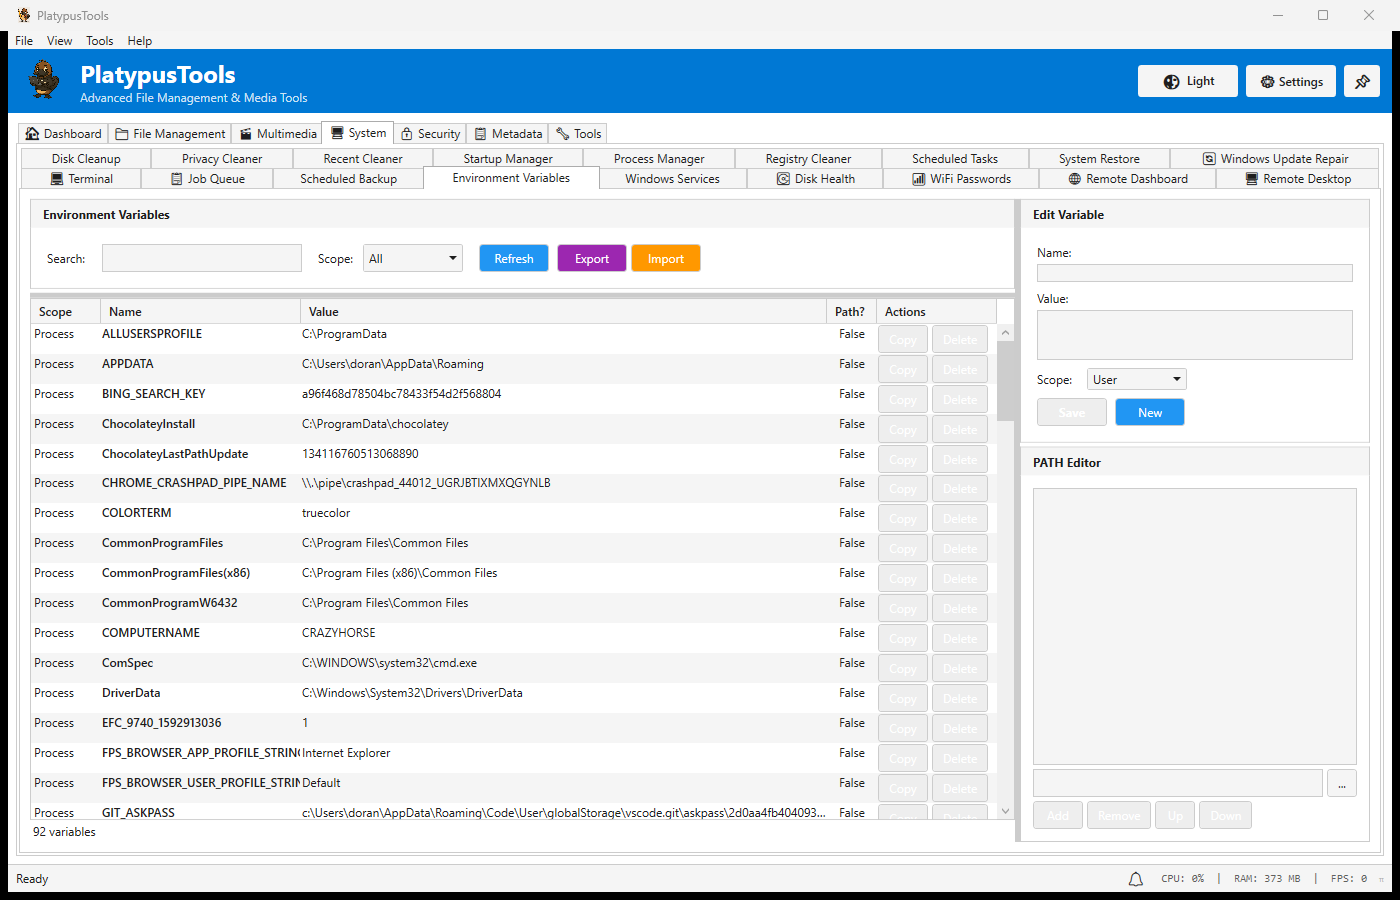Open the Remote Dashboard tab

[1127, 179]
